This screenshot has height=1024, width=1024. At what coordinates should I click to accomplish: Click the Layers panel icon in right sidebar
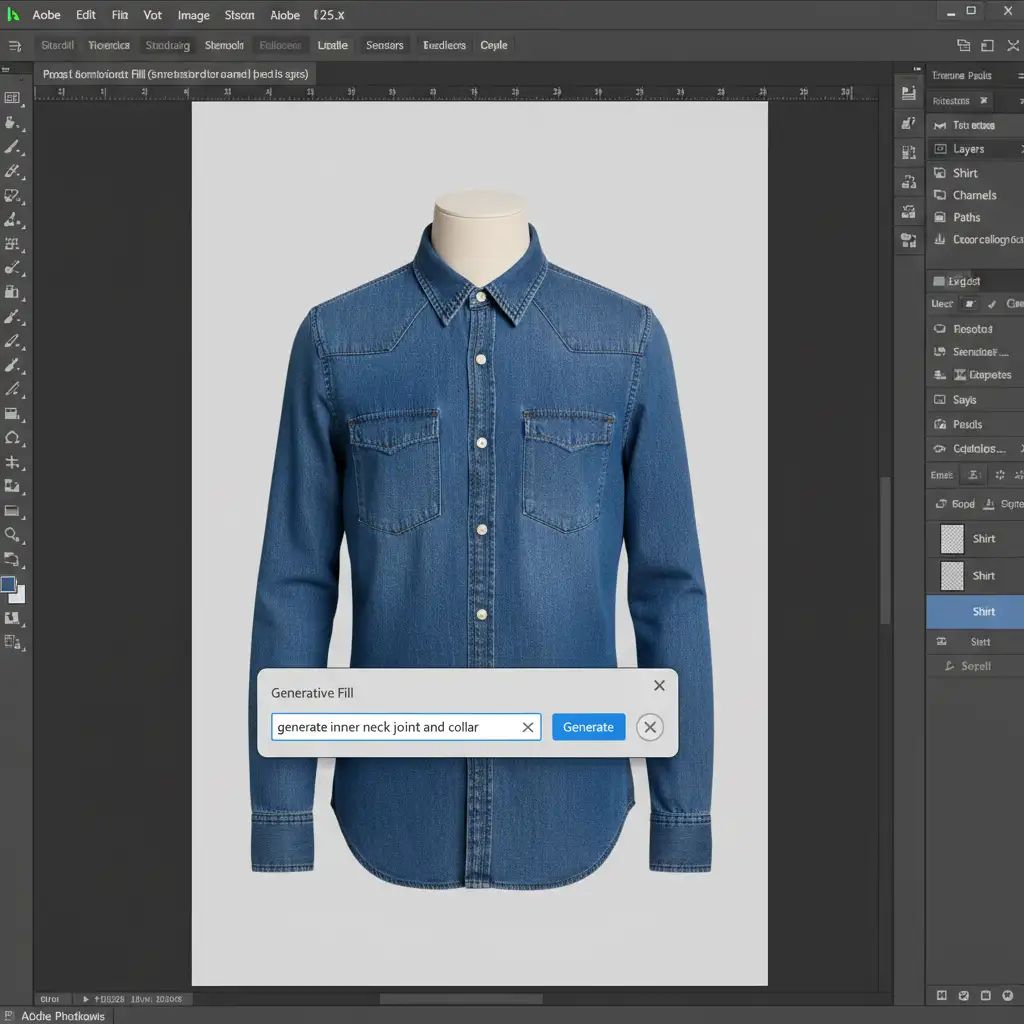940,149
